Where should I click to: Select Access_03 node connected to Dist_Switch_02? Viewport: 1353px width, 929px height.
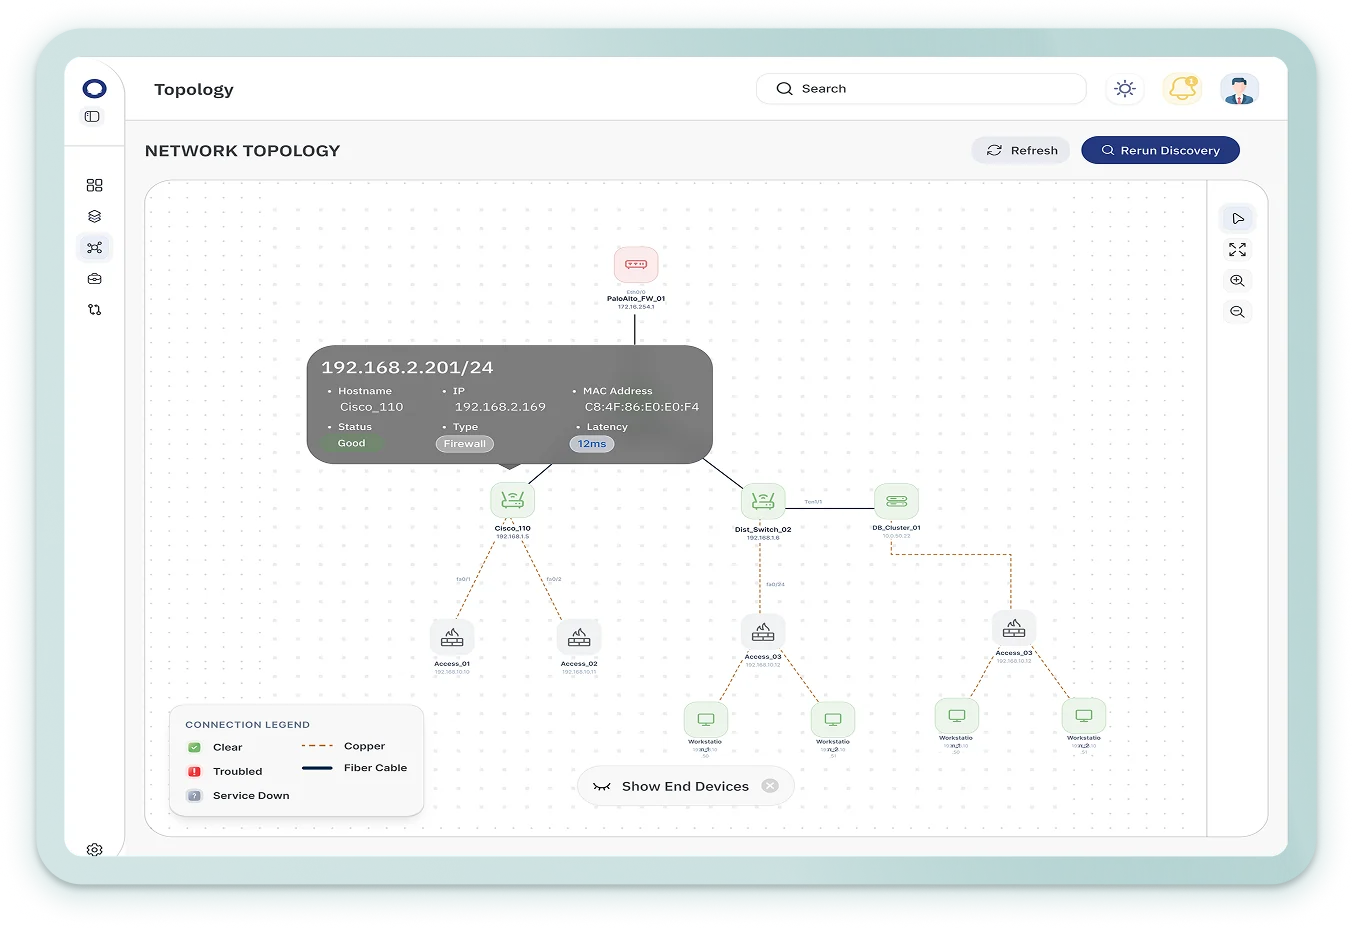(763, 632)
